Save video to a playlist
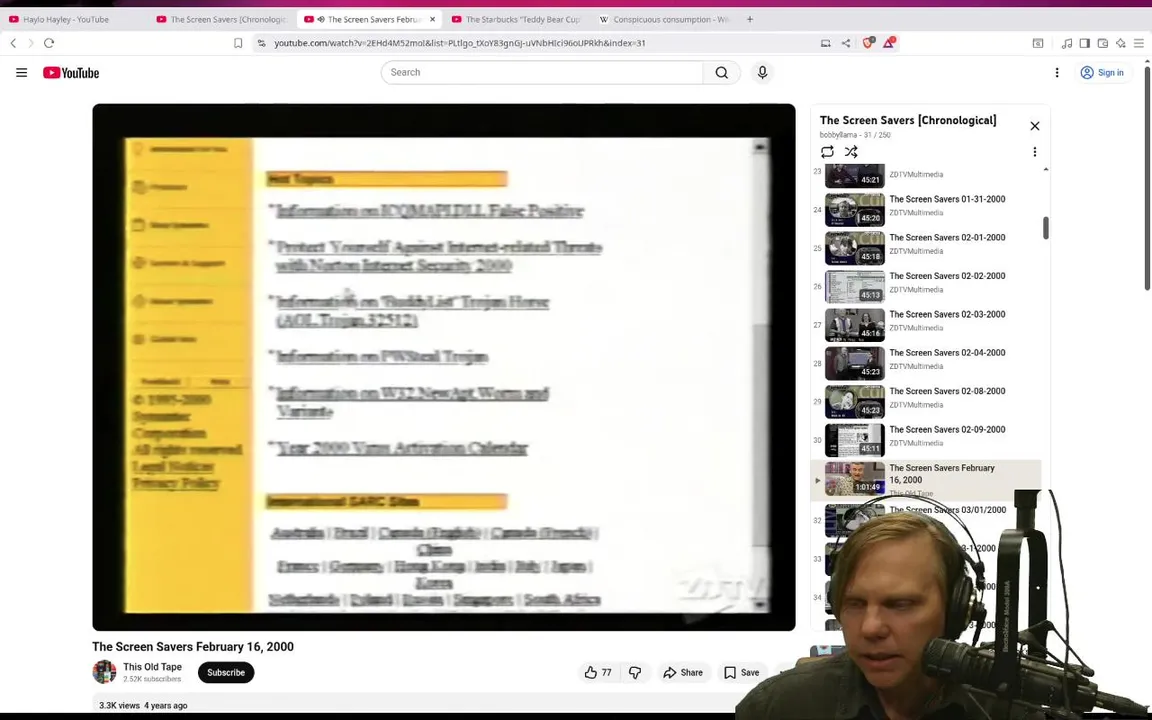This screenshot has width=1152, height=720. point(742,672)
